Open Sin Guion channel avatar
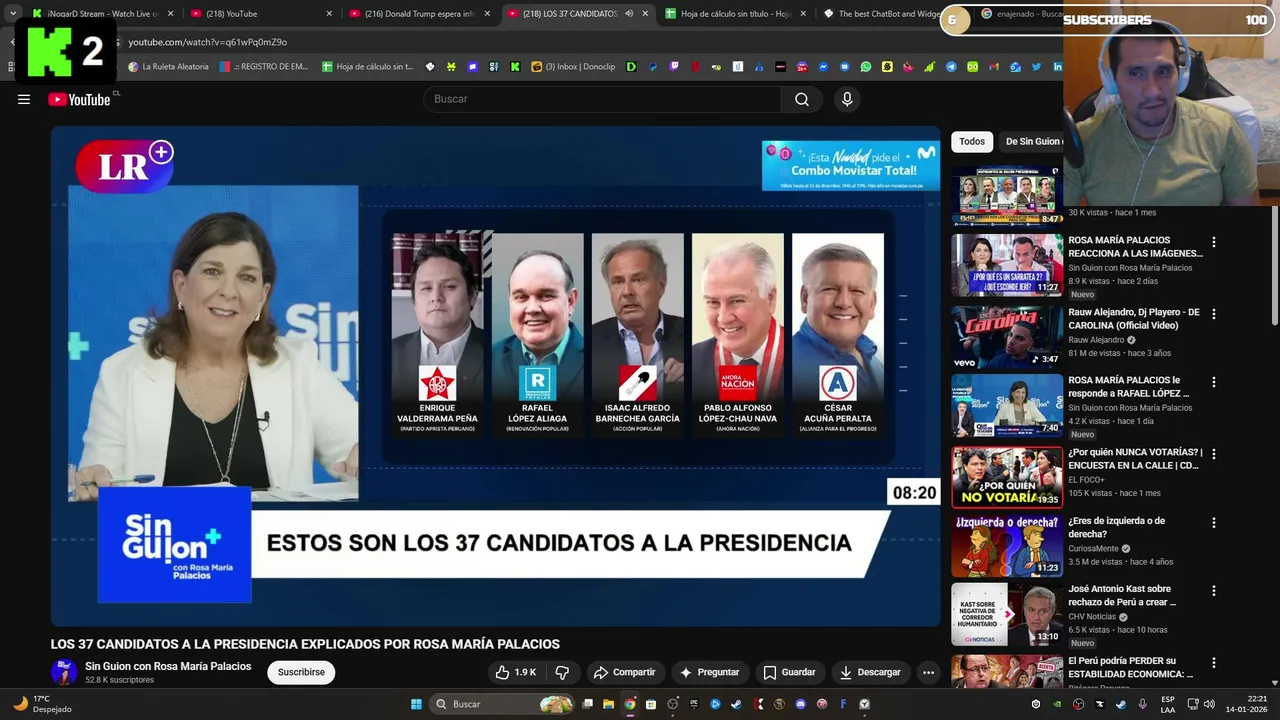 coord(64,672)
